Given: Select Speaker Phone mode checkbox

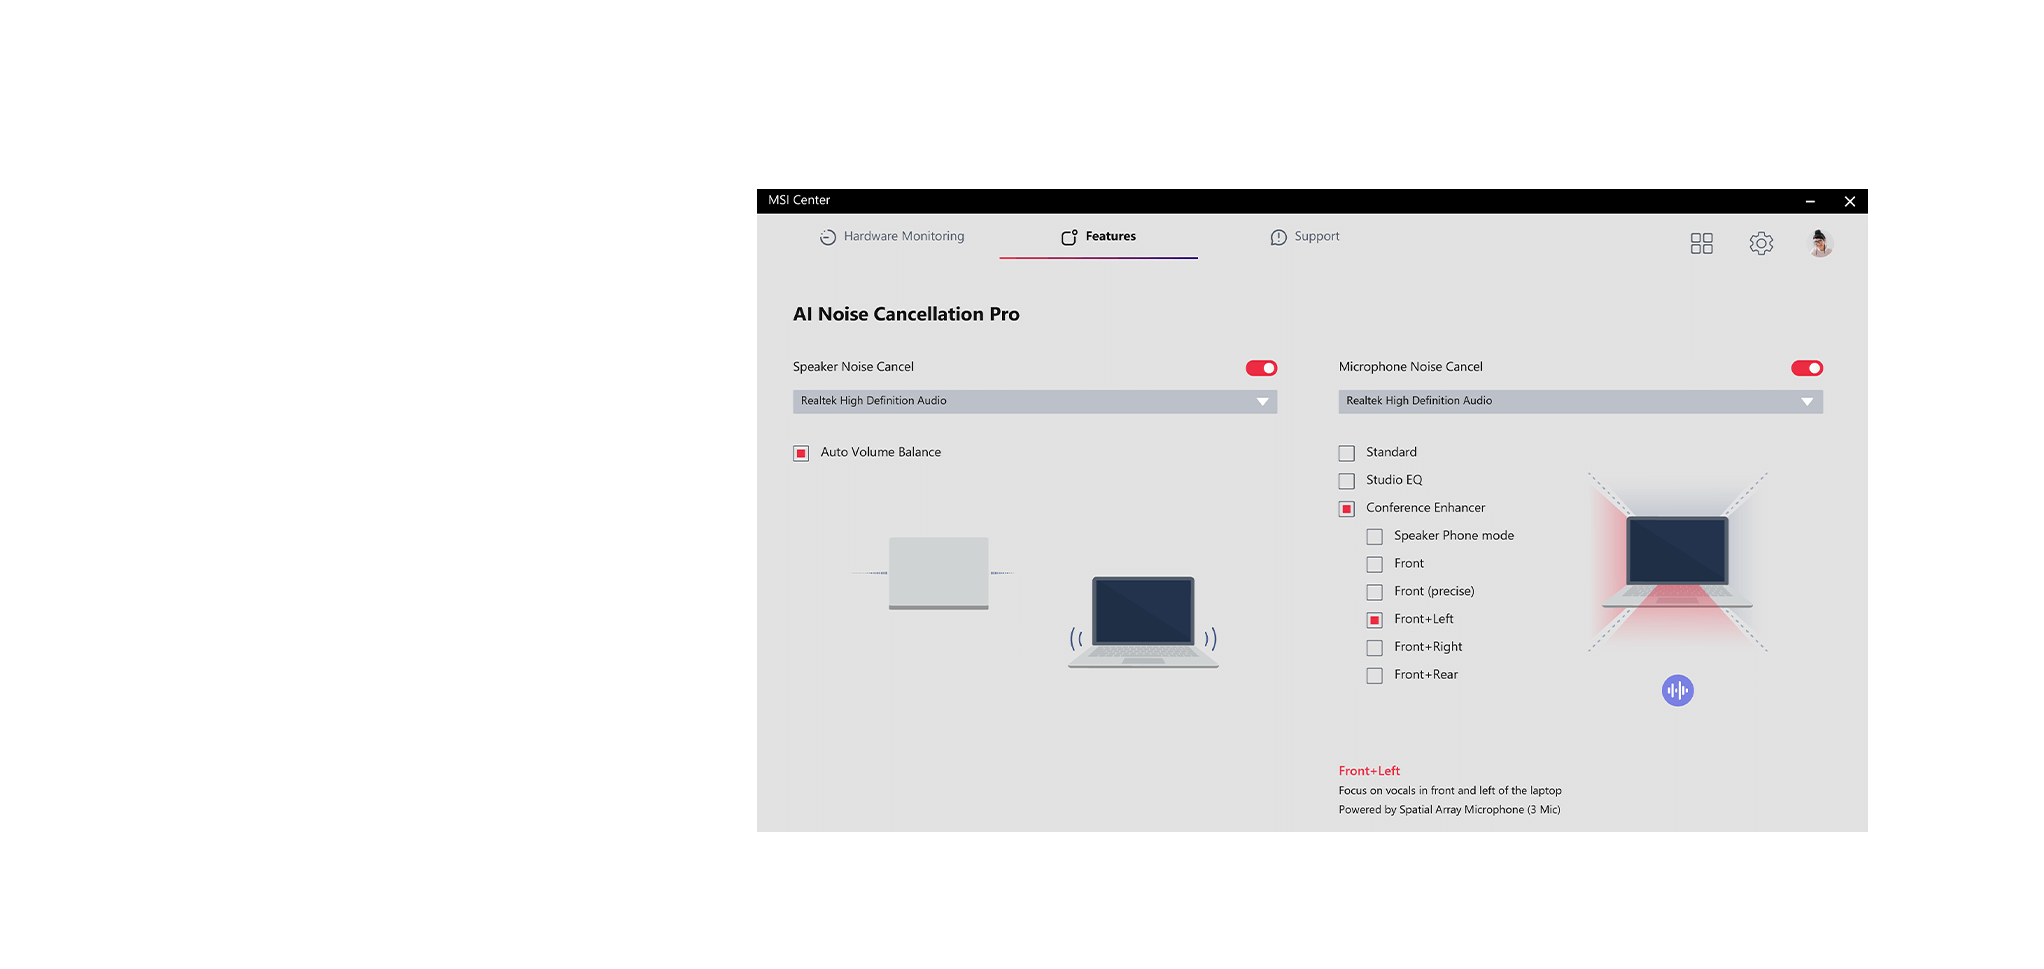Looking at the screenshot, I should point(1375,537).
